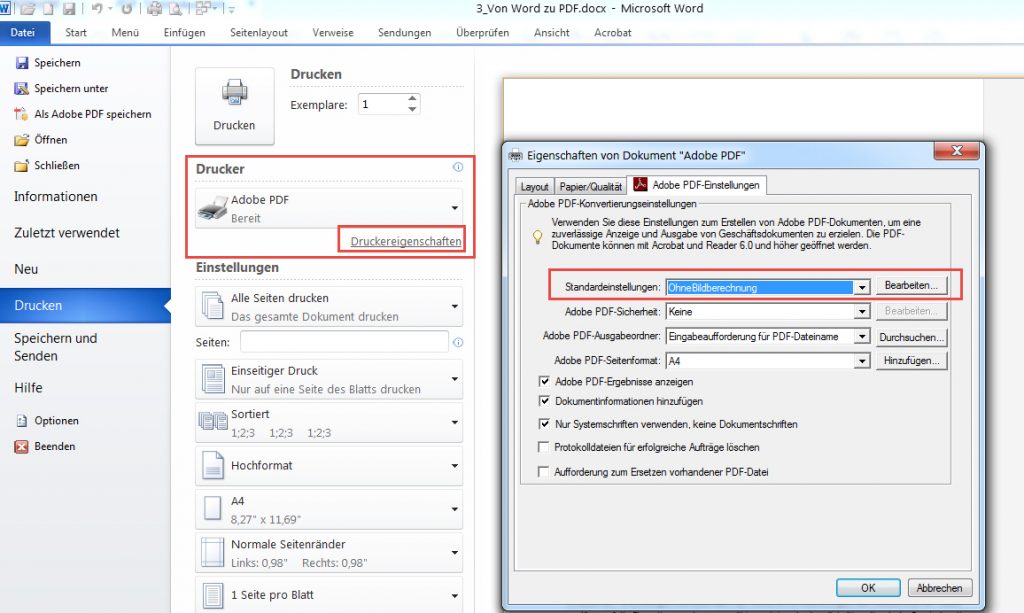Click the info icon next to Seiten field
Image resolution: width=1024 pixels, height=613 pixels.
[458, 342]
